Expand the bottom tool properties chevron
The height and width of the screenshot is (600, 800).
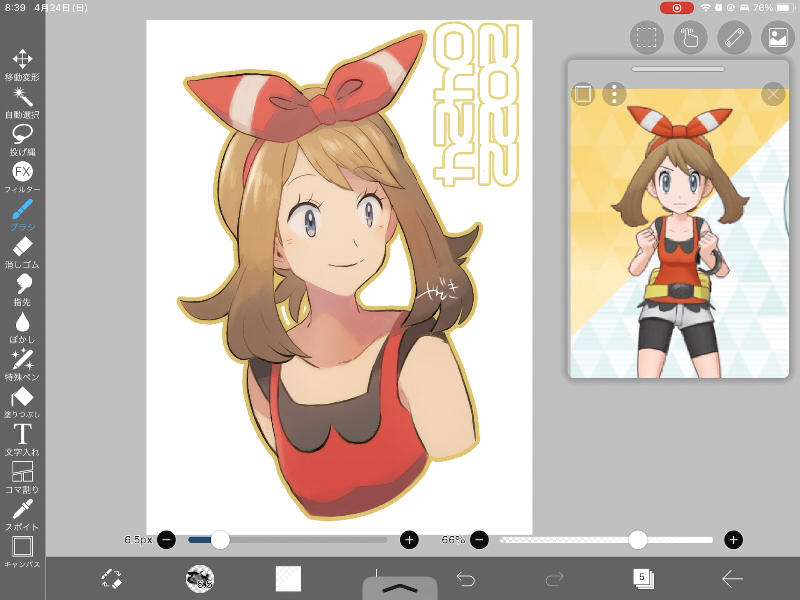400,588
